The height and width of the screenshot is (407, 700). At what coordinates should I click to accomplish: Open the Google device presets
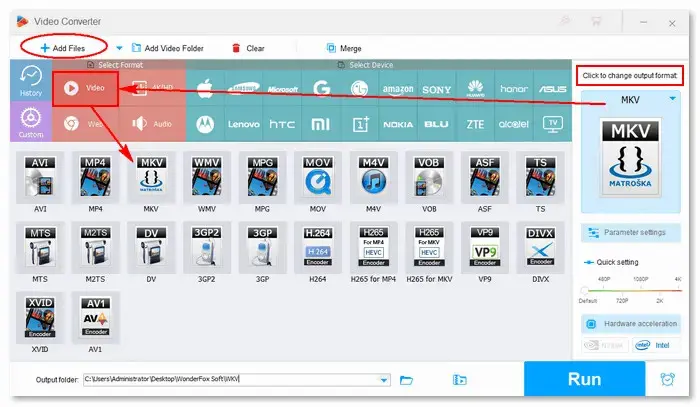click(321, 88)
